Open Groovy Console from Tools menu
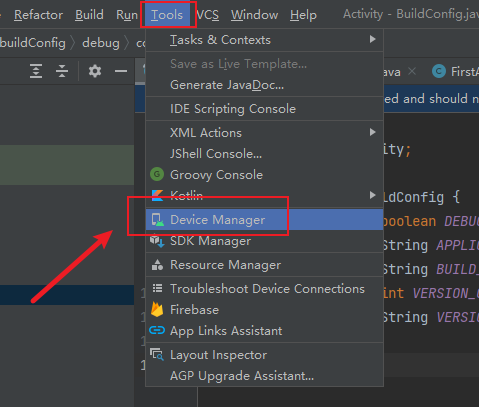Image resolution: width=479 pixels, height=407 pixels. click(264, 175)
